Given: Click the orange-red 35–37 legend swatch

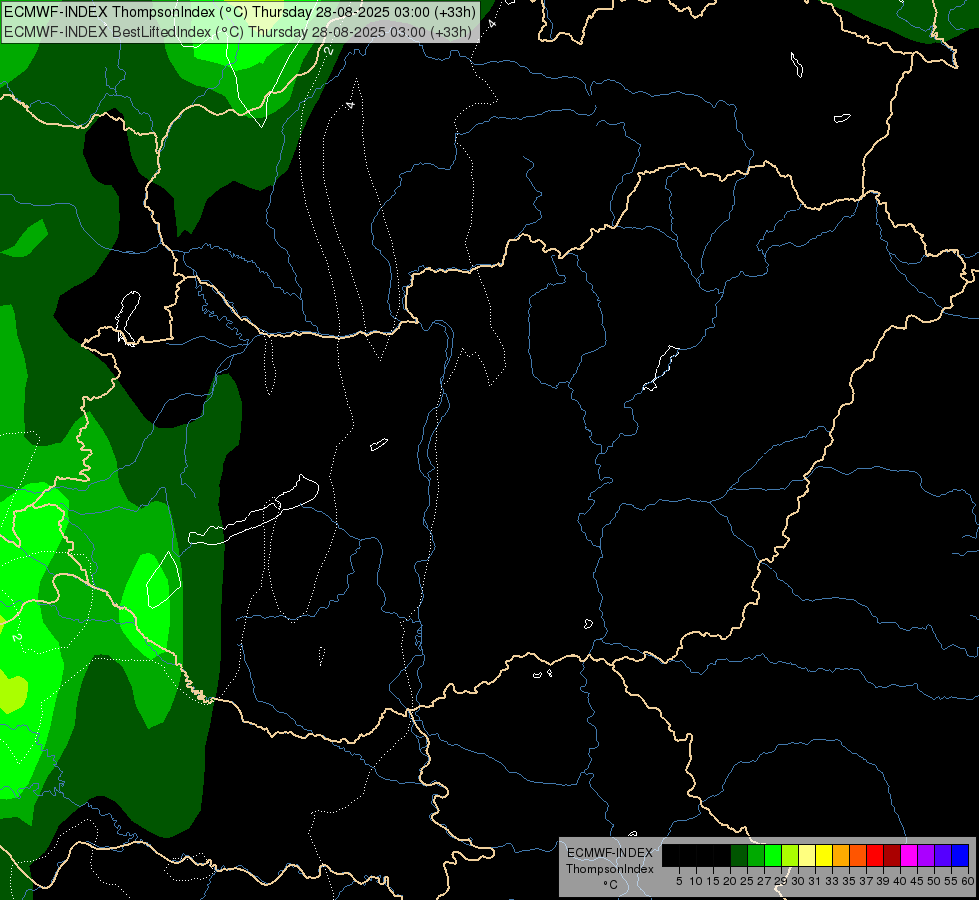Looking at the screenshot, I should click(x=858, y=855).
